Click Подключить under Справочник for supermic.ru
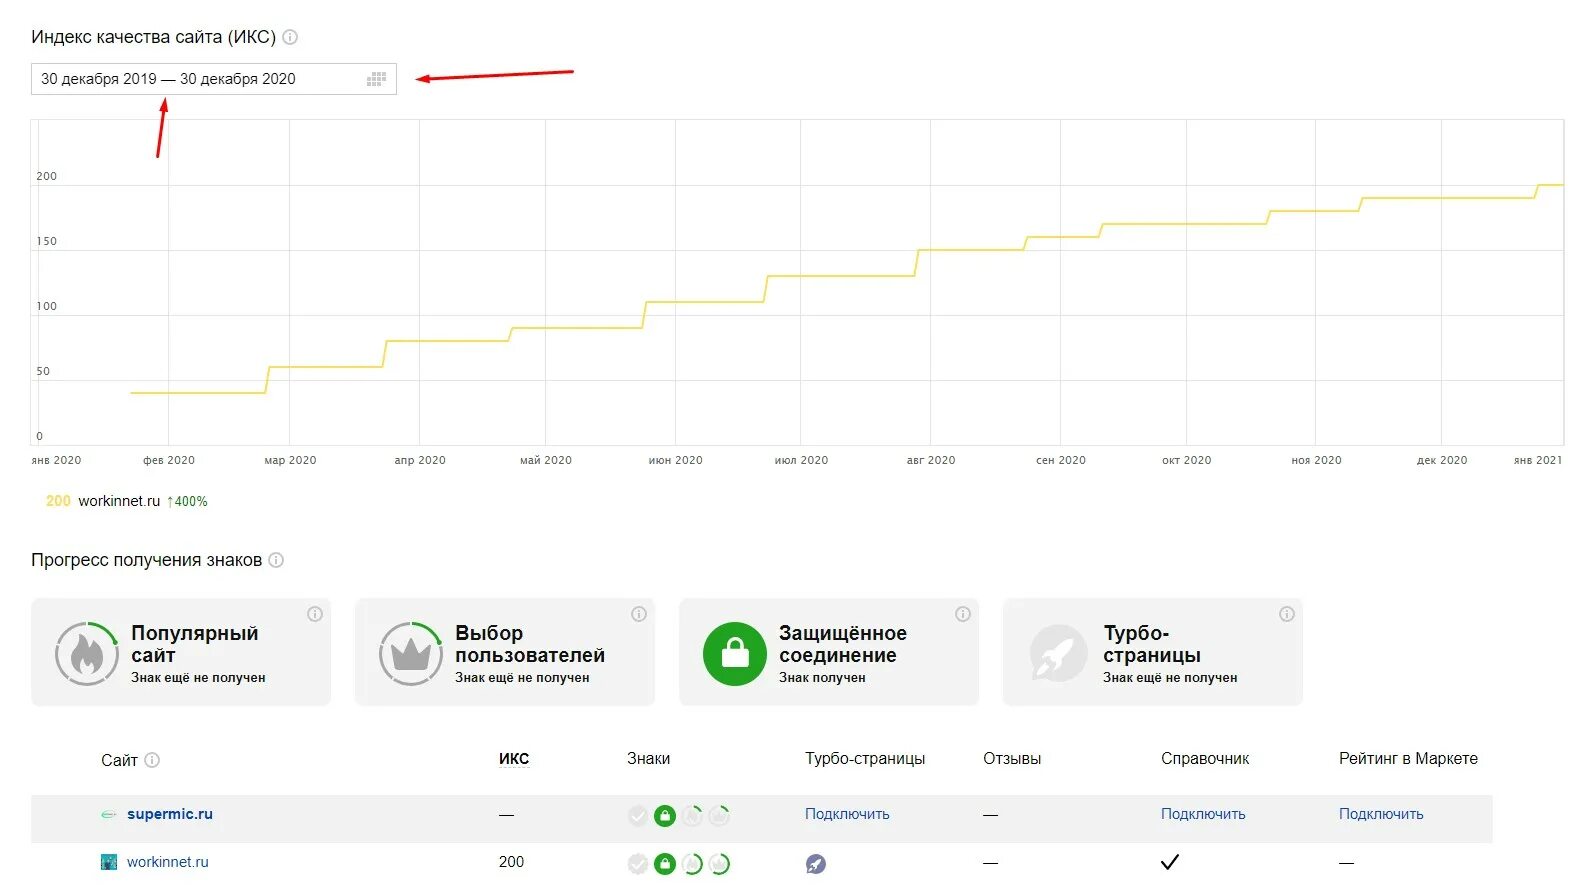This screenshot has height=896, width=1590. (1203, 814)
